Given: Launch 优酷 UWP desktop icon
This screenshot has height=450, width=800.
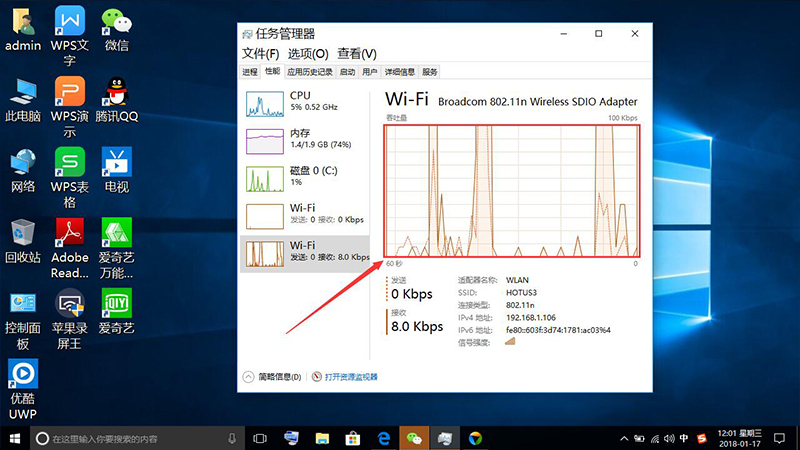Looking at the screenshot, I should pos(23,389).
